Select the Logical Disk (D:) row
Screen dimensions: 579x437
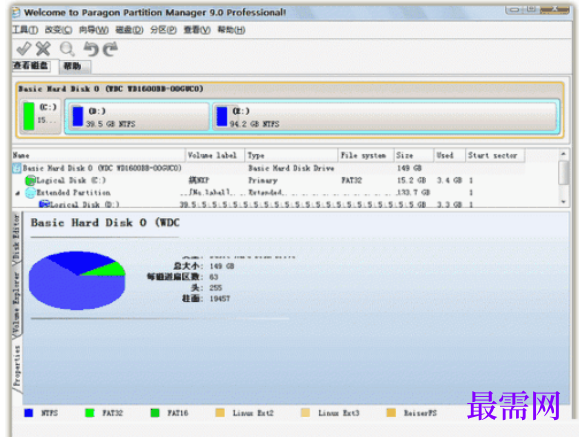point(268,204)
